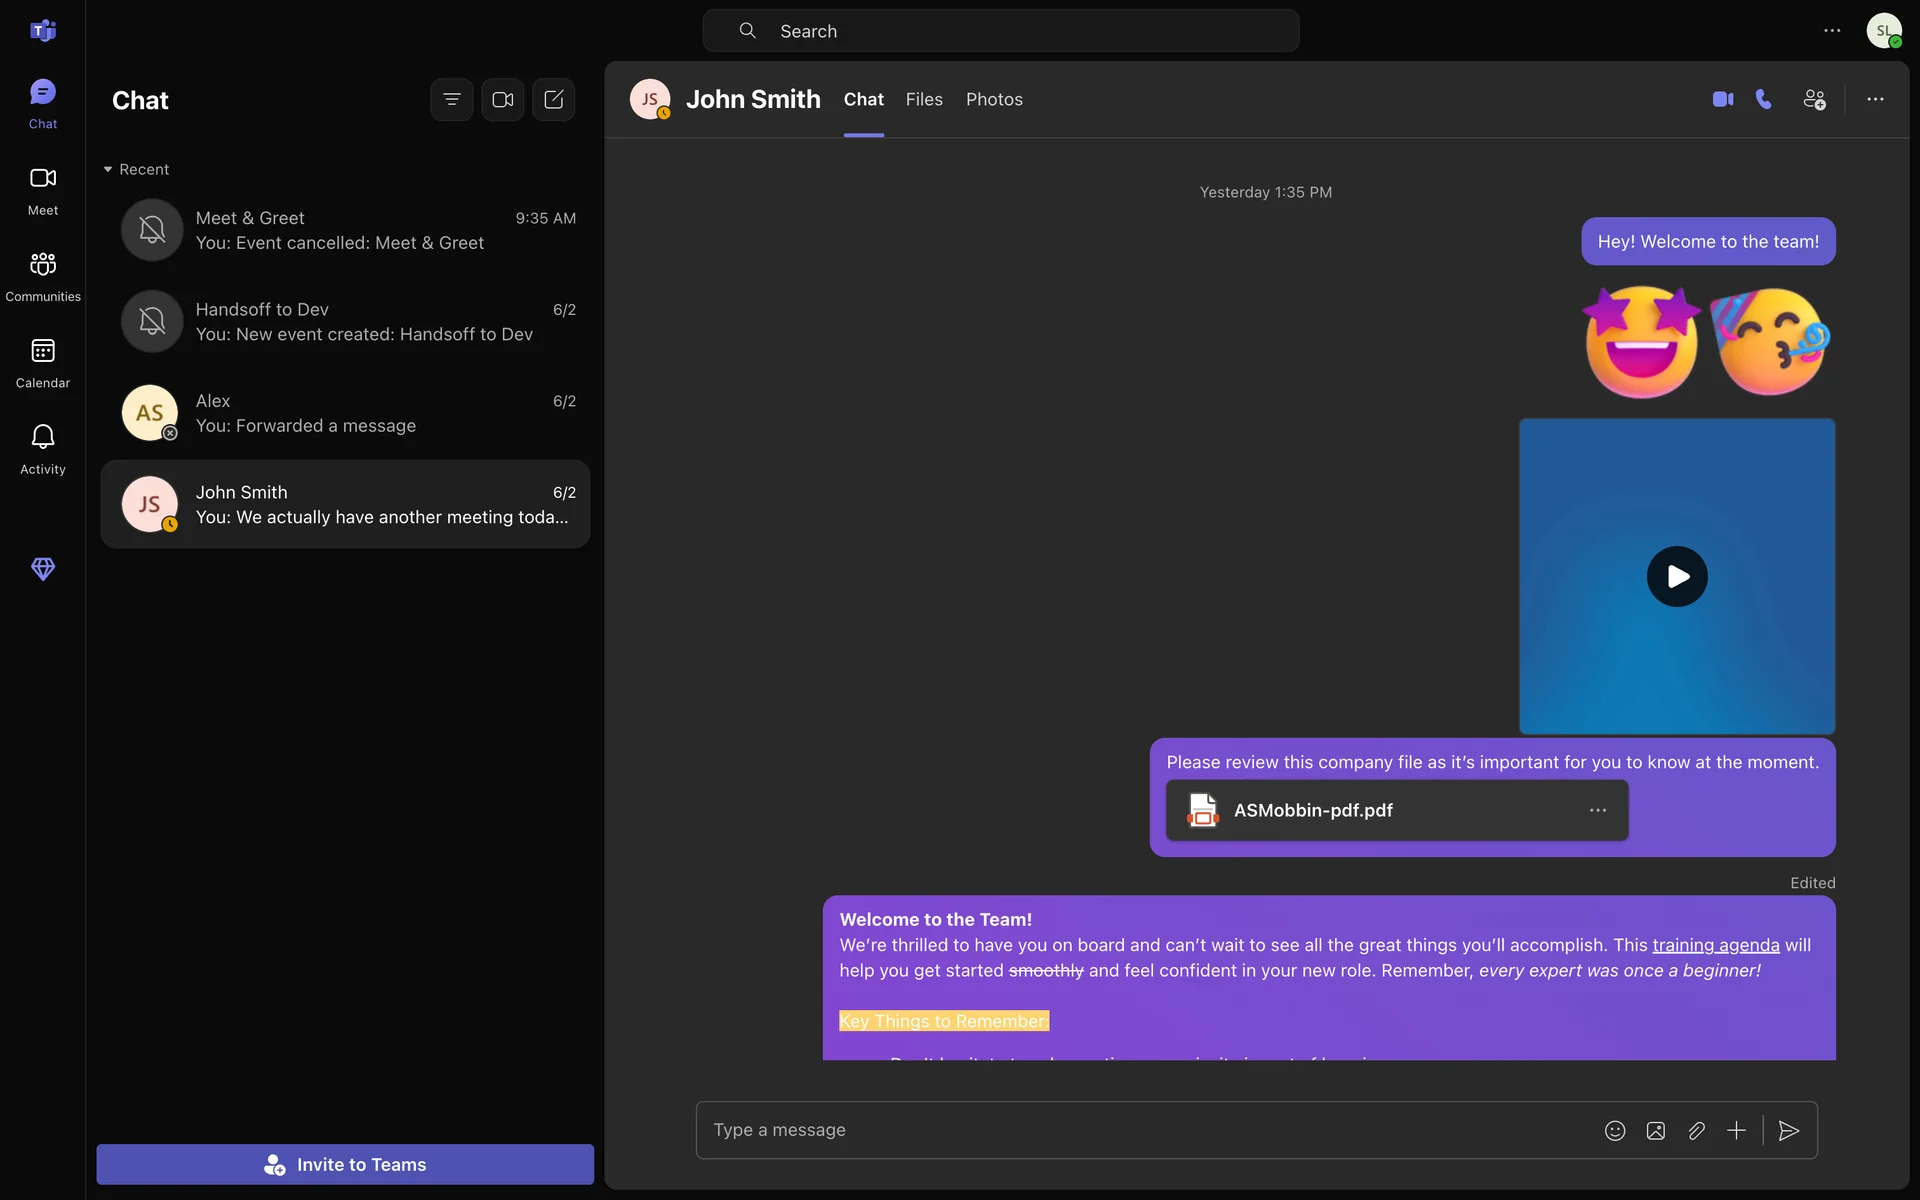Open the Filter chats icon

coord(452,100)
